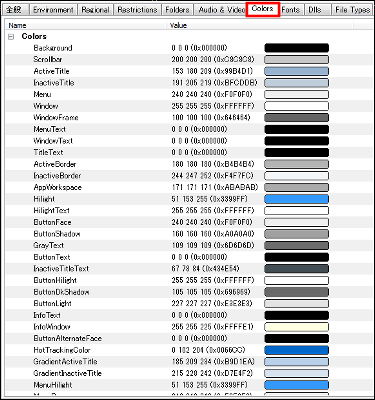Select the InfoText row name
The image size is (375, 400).
(x=47, y=315)
